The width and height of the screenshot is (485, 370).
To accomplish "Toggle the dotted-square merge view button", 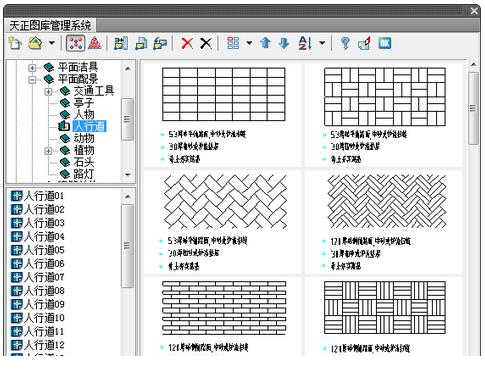I will pos(75,43).
